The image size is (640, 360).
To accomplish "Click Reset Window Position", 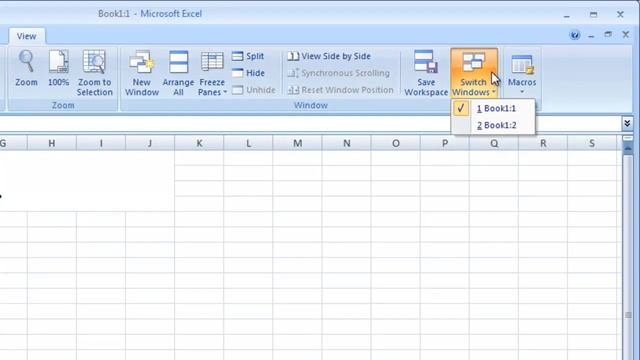I will point(340,90).
